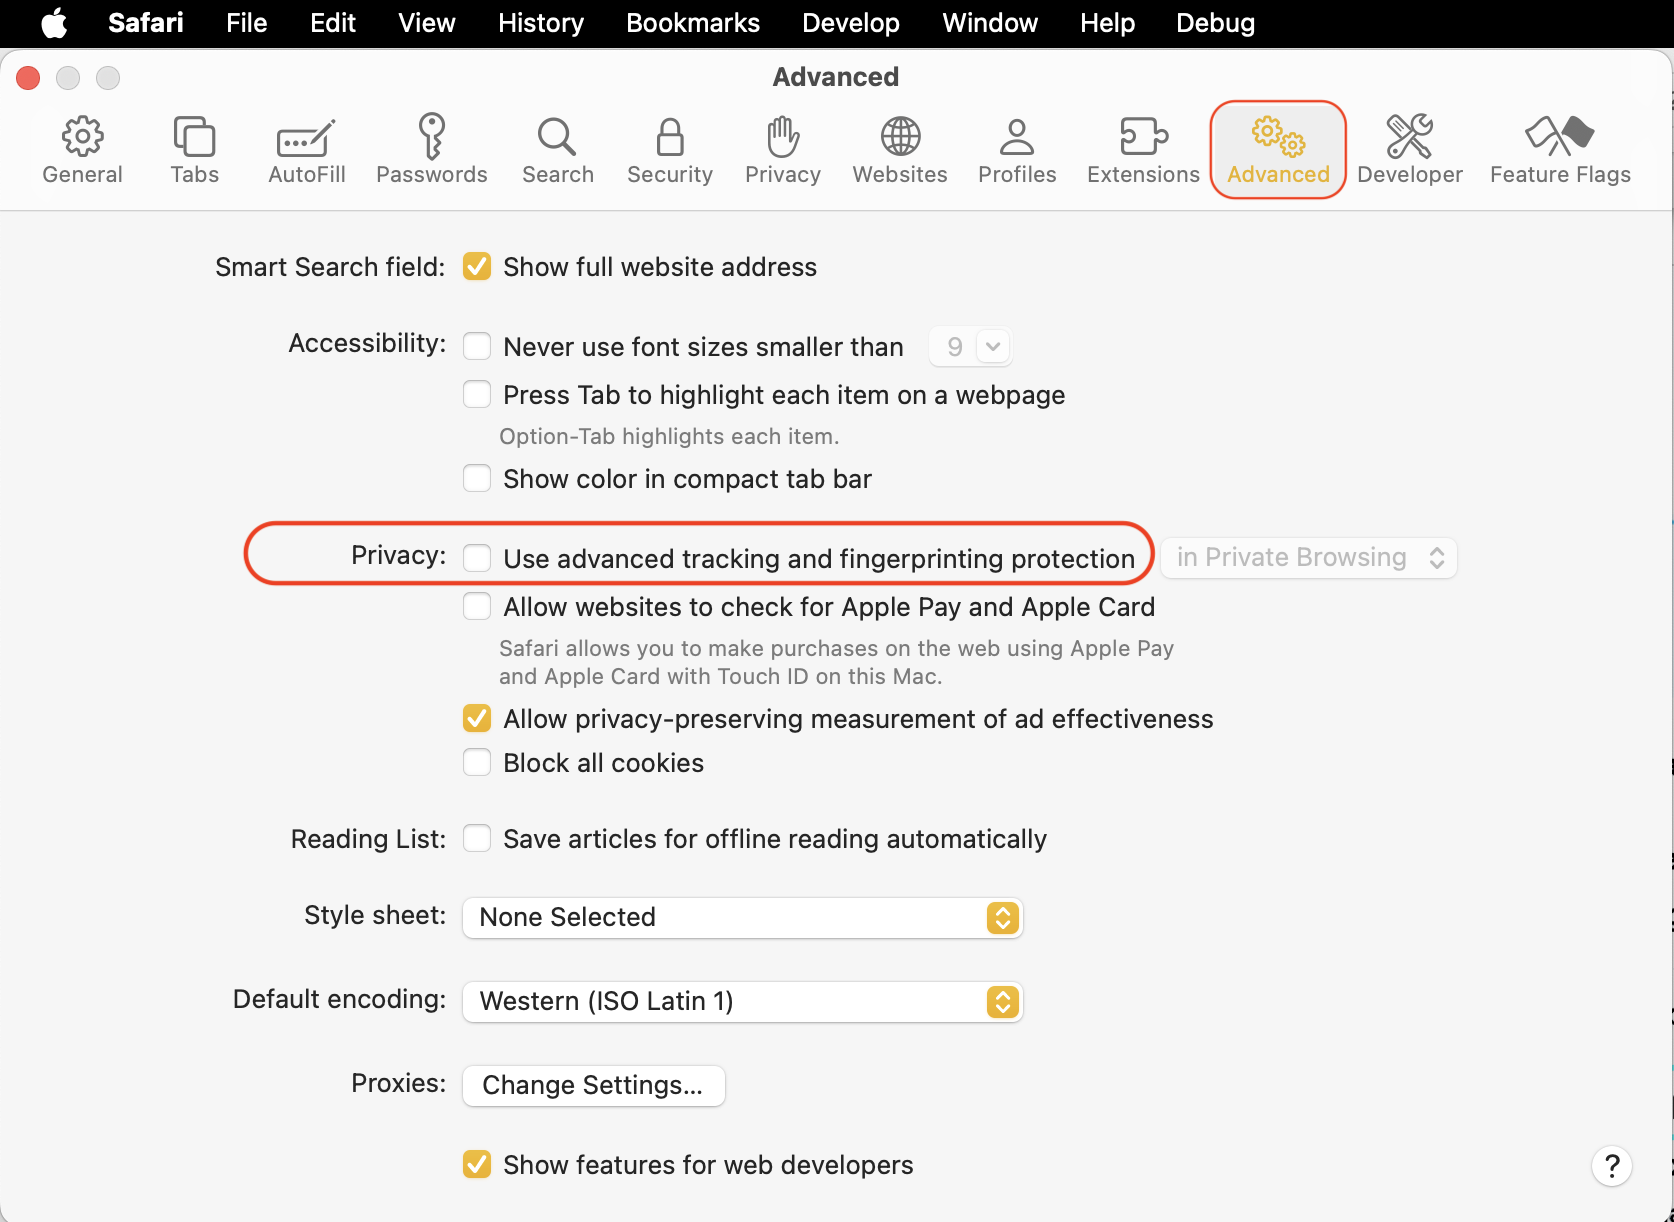Open the Feature Flags pane
The height and width of the screenshot is (1222, 1674).
pyautogui.click(x=1560, y=151)
